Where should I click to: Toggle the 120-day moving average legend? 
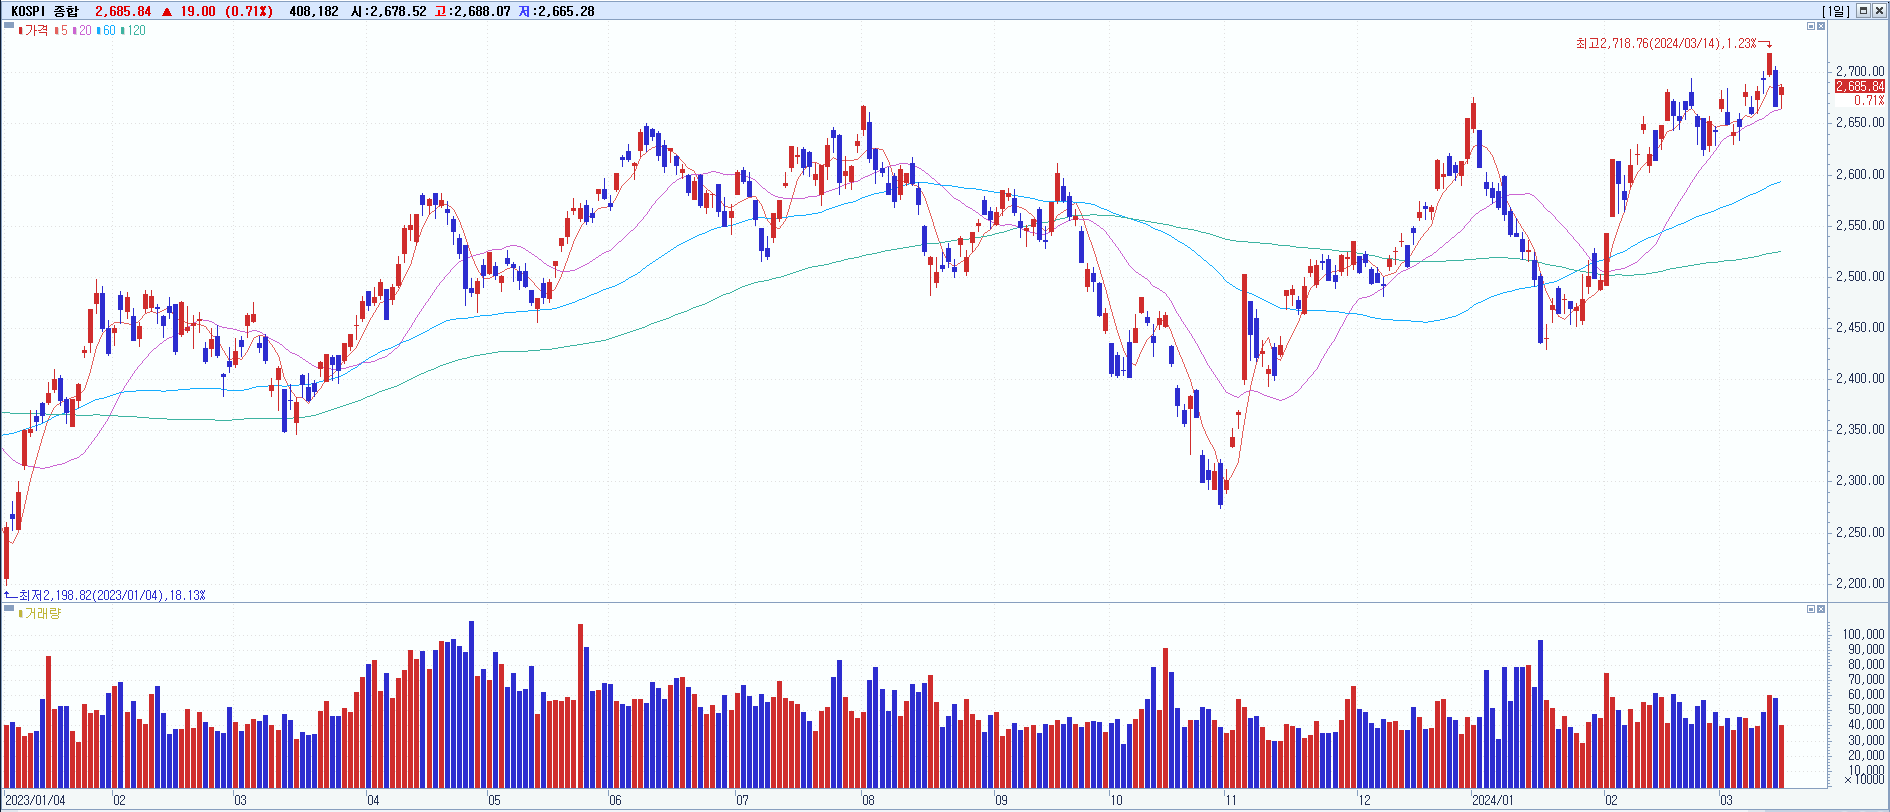[134, 31]
